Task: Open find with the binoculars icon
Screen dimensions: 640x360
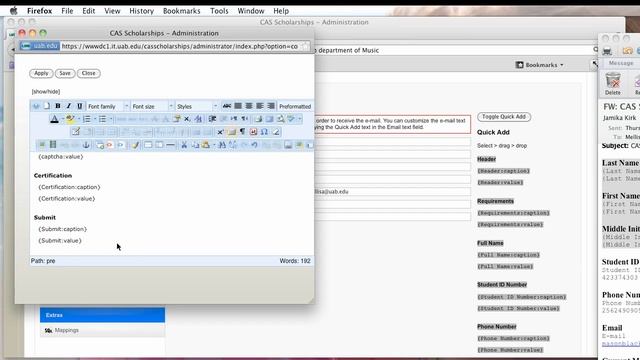Action: pos(222,145)
